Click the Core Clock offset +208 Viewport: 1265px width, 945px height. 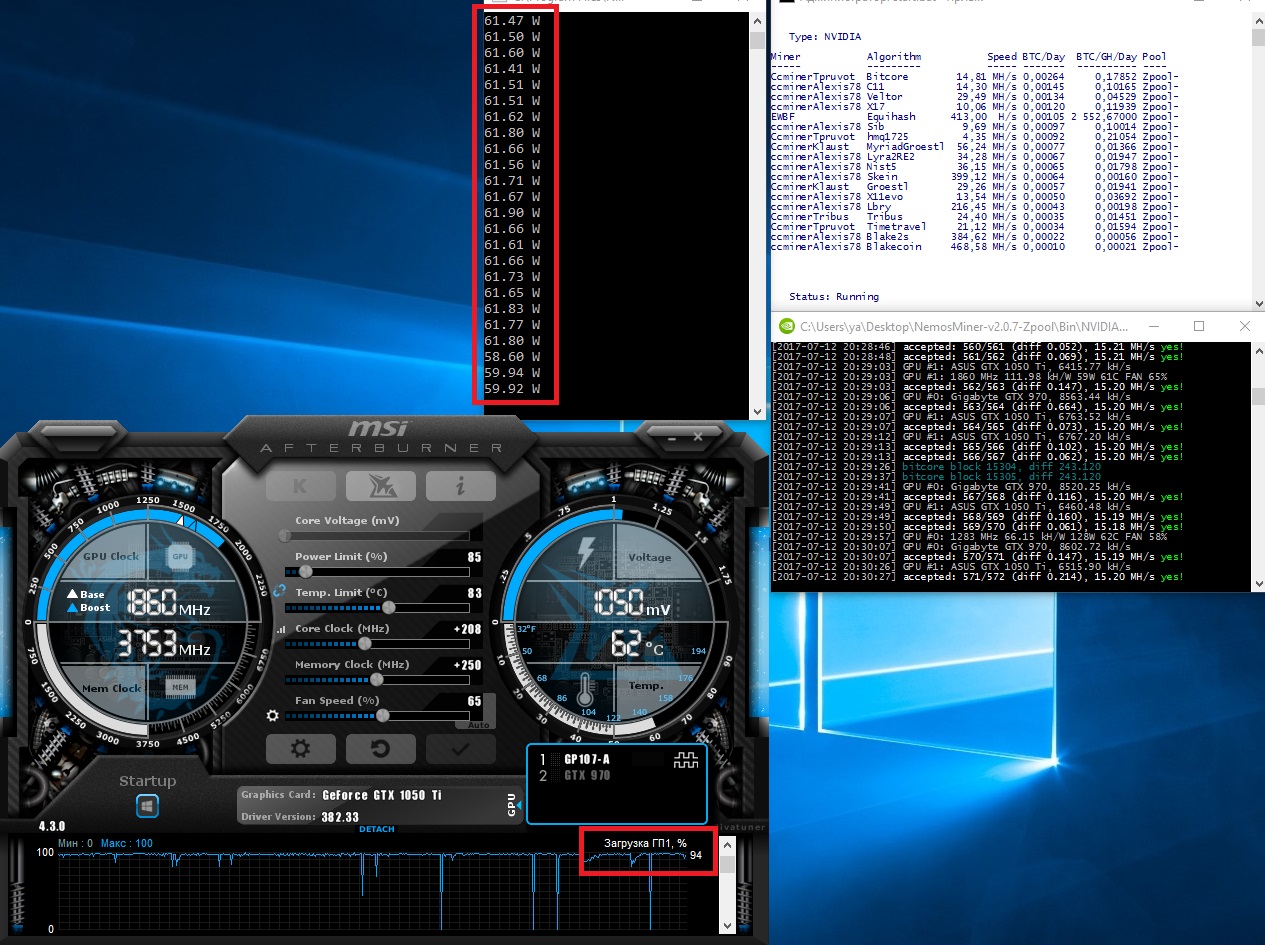click(x=467, y=629)
